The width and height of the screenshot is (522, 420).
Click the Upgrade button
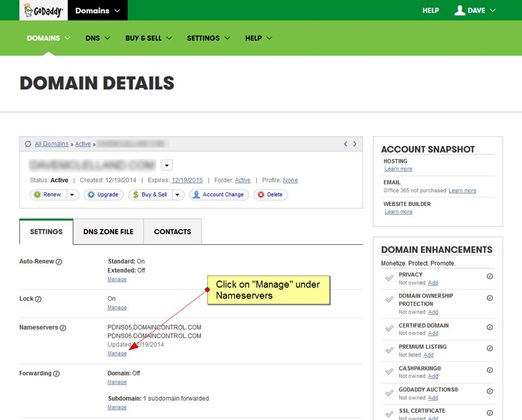(104, 195)
